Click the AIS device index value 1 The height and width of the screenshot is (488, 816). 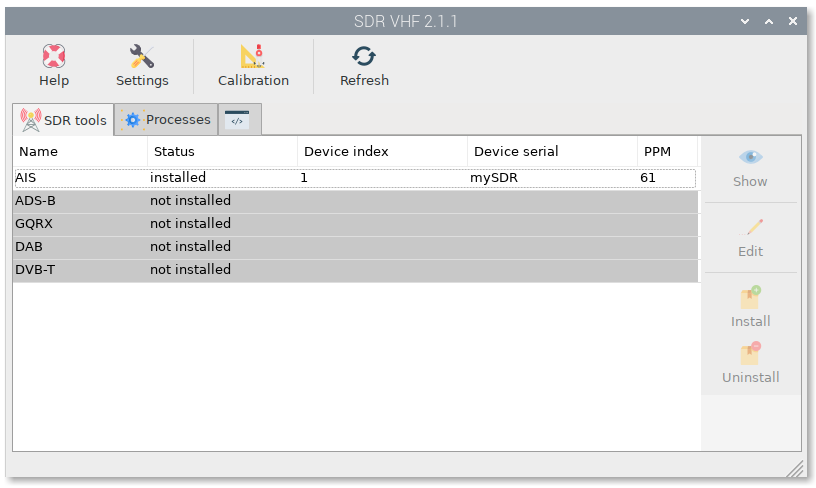[x=304, y=178]
